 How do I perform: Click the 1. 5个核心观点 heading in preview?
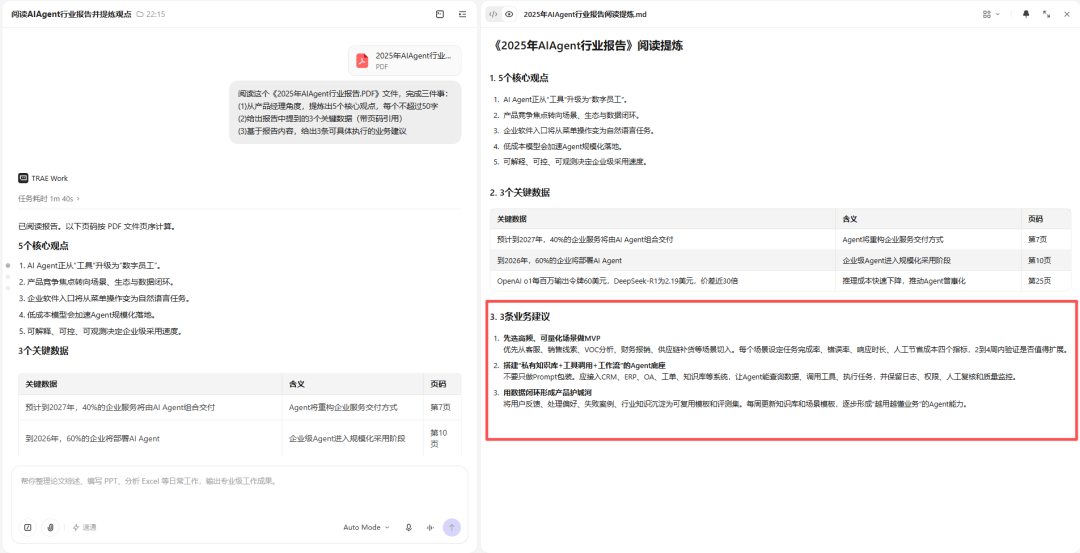point(519,78)
